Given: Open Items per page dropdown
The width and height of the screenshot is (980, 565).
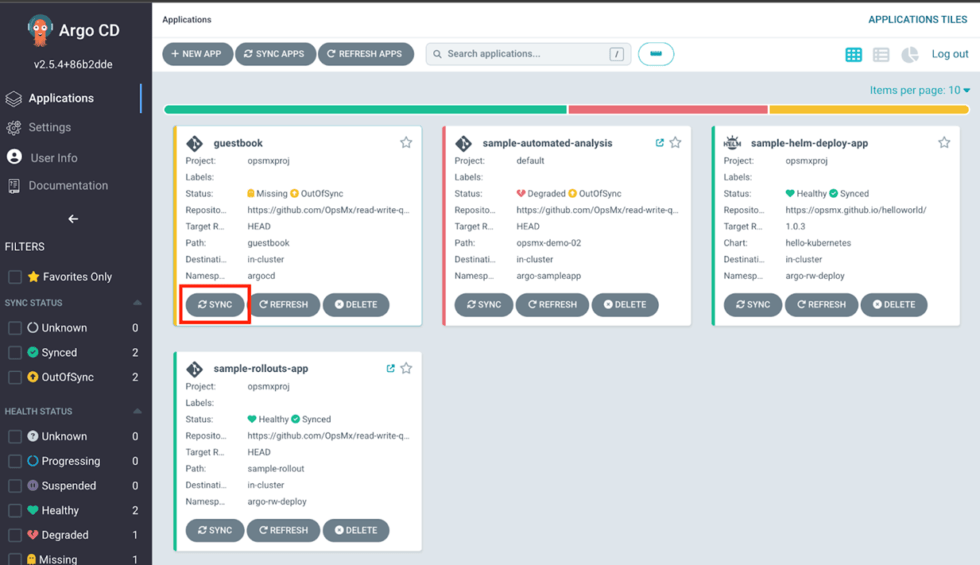Looking at the screenshot, I should pos(920,90).
